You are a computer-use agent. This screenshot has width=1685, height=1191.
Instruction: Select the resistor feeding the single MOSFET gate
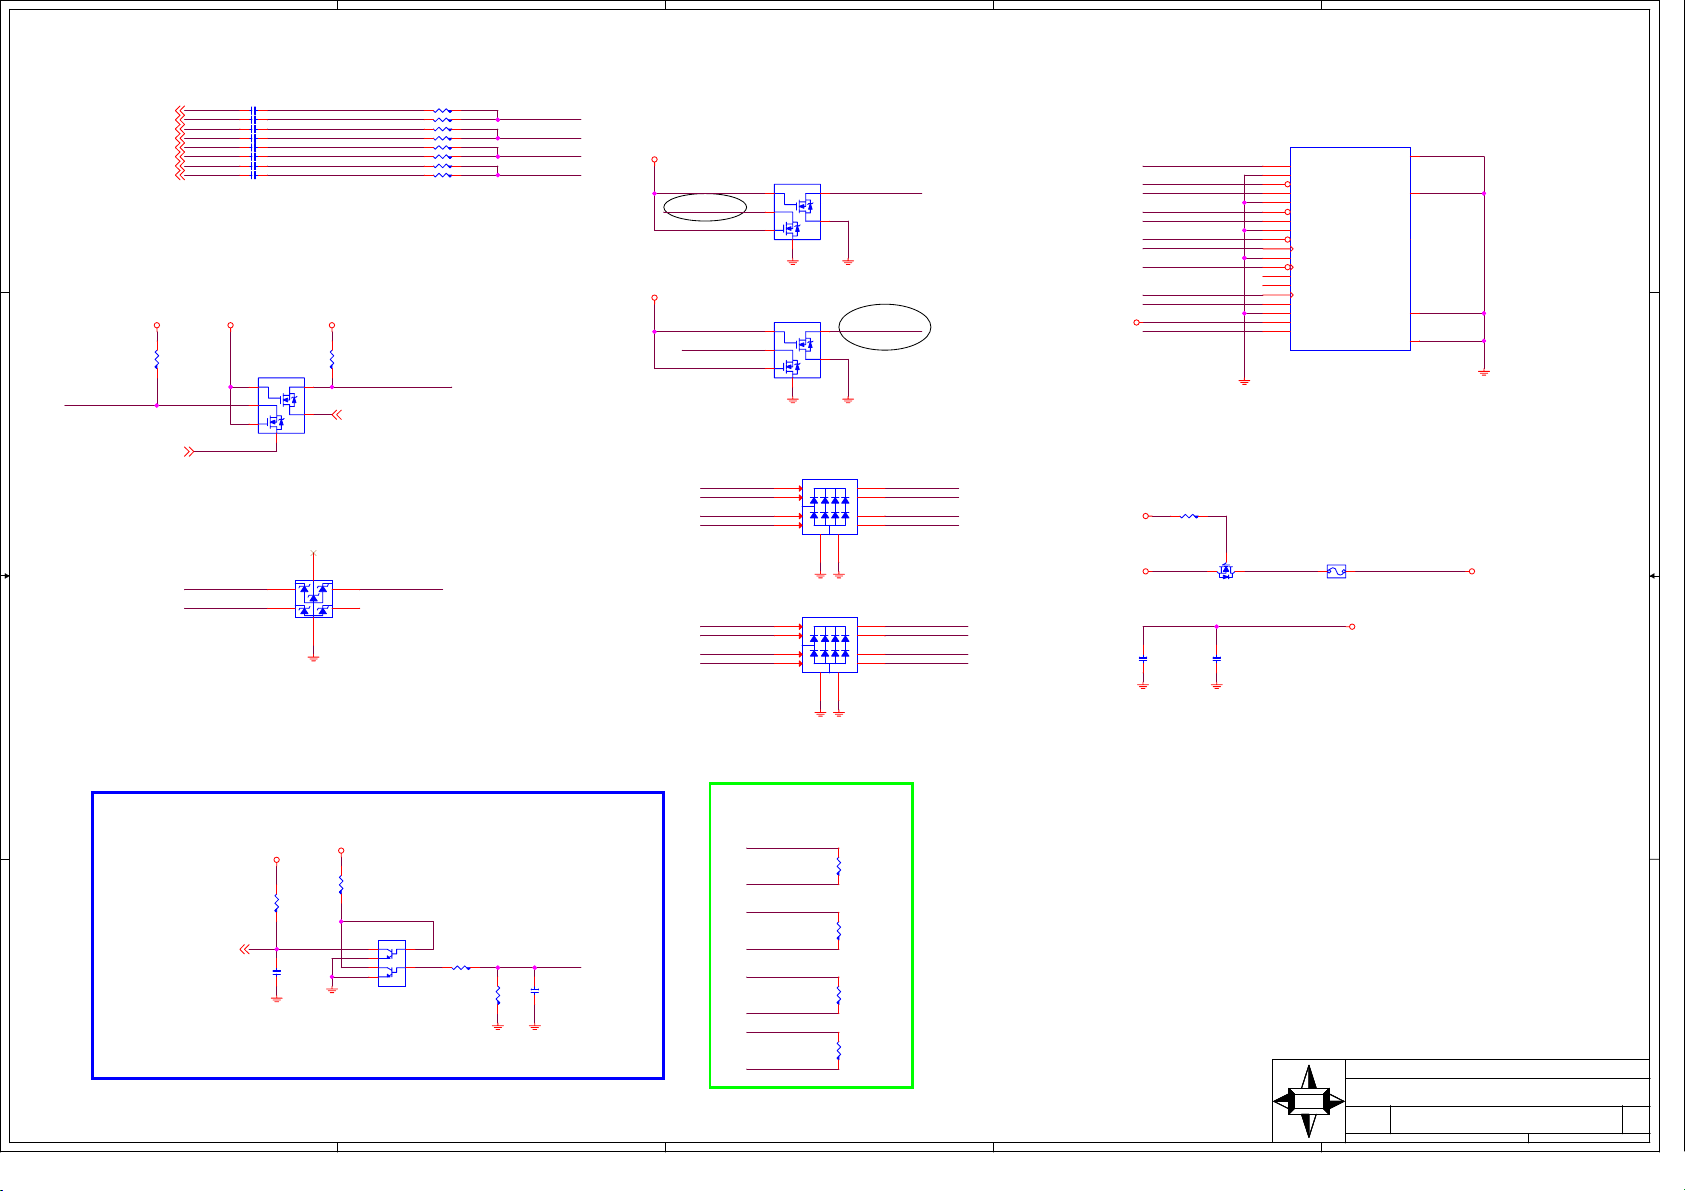pyautogui.click(x=1189, y=516)
